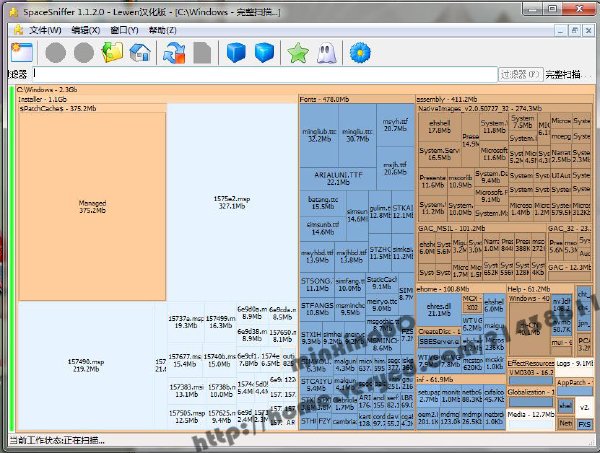600x453 pixels.
Task: Click the setupap 2.7Mb inf block
Action: pos(429,396)
